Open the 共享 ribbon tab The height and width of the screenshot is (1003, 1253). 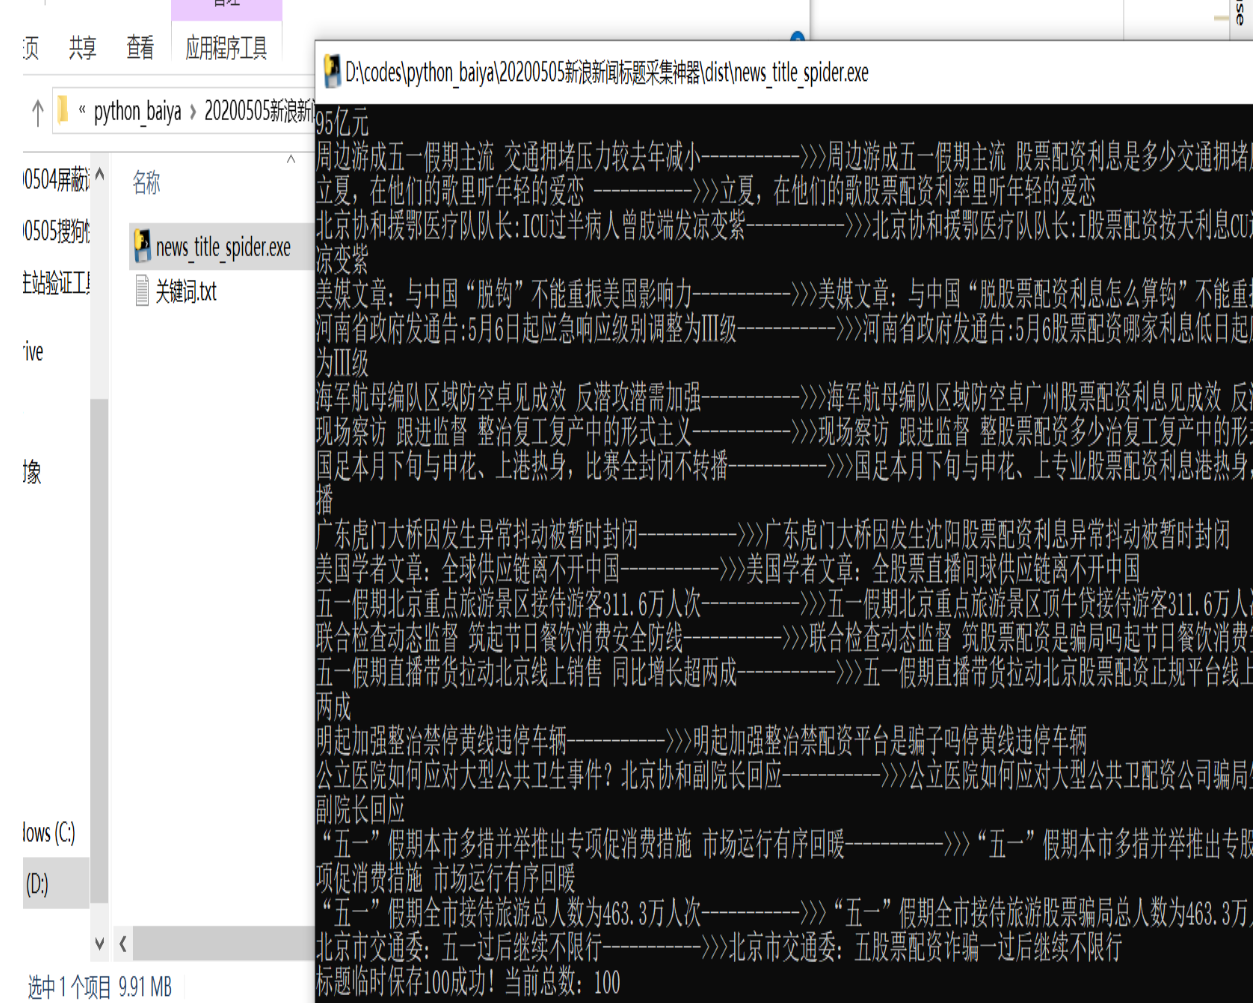(x=83, y=47)
